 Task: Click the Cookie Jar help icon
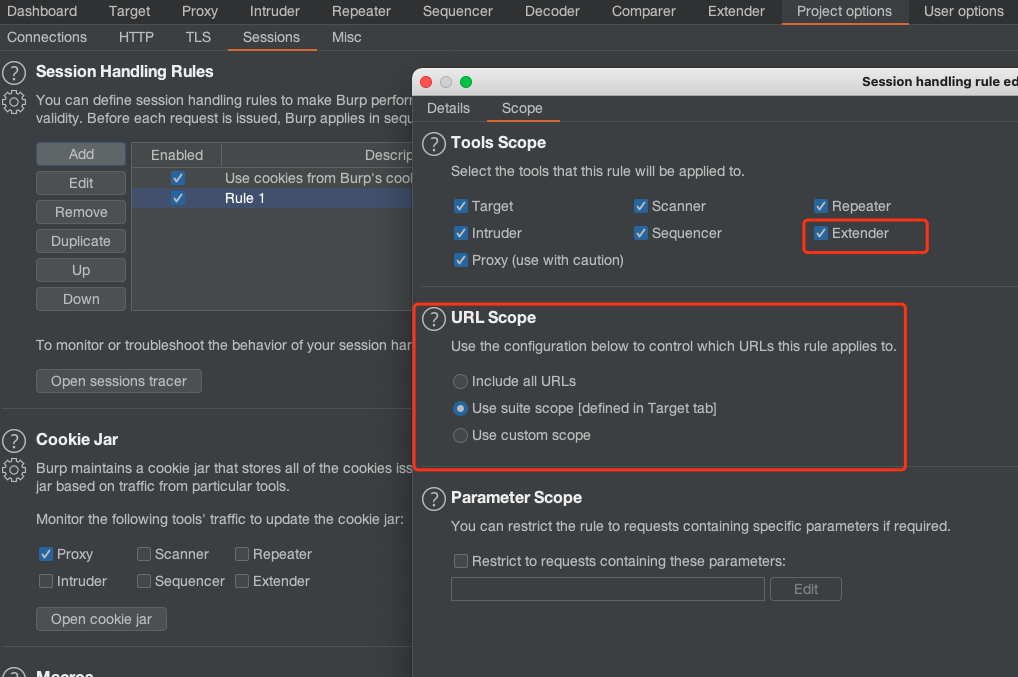14,440
